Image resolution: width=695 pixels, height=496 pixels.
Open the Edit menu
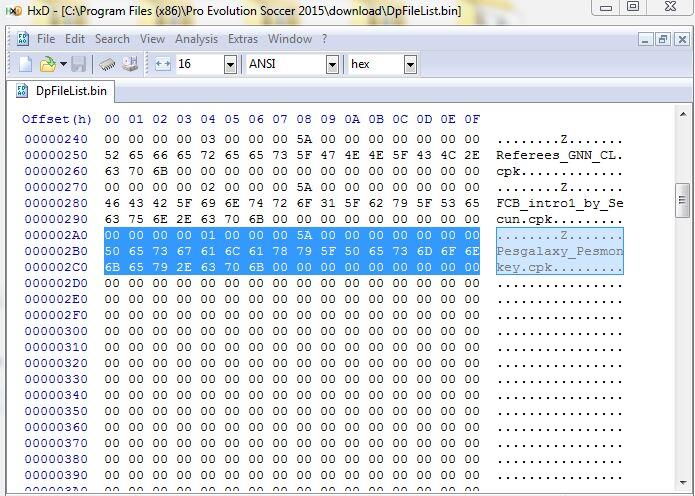(75, 39)
